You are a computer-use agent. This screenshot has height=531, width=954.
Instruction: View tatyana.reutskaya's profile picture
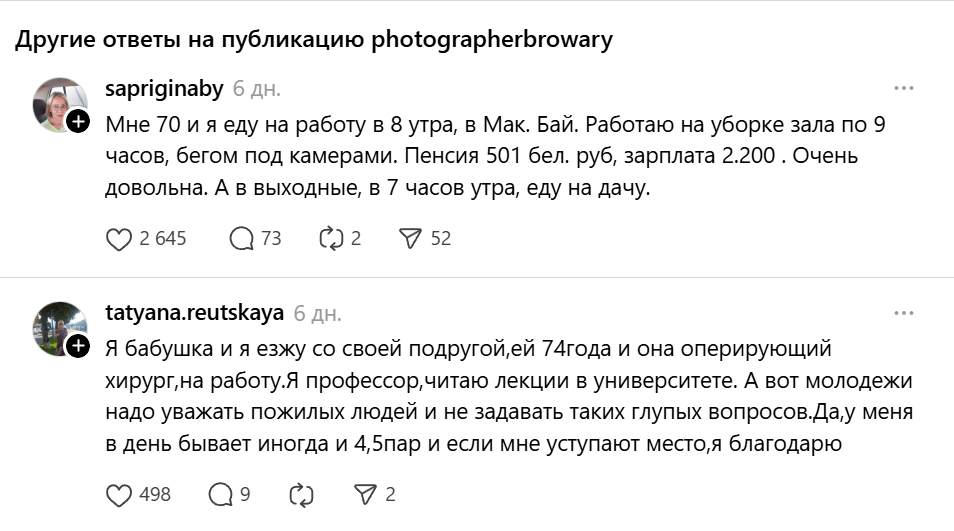[x=60, y=327]
